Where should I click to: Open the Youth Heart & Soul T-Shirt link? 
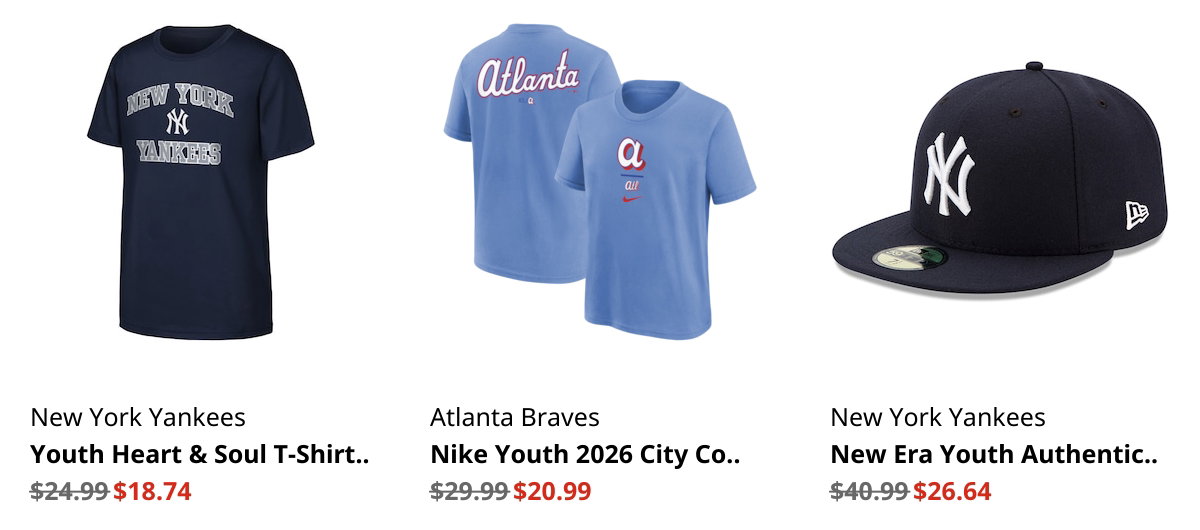[200, 454]
